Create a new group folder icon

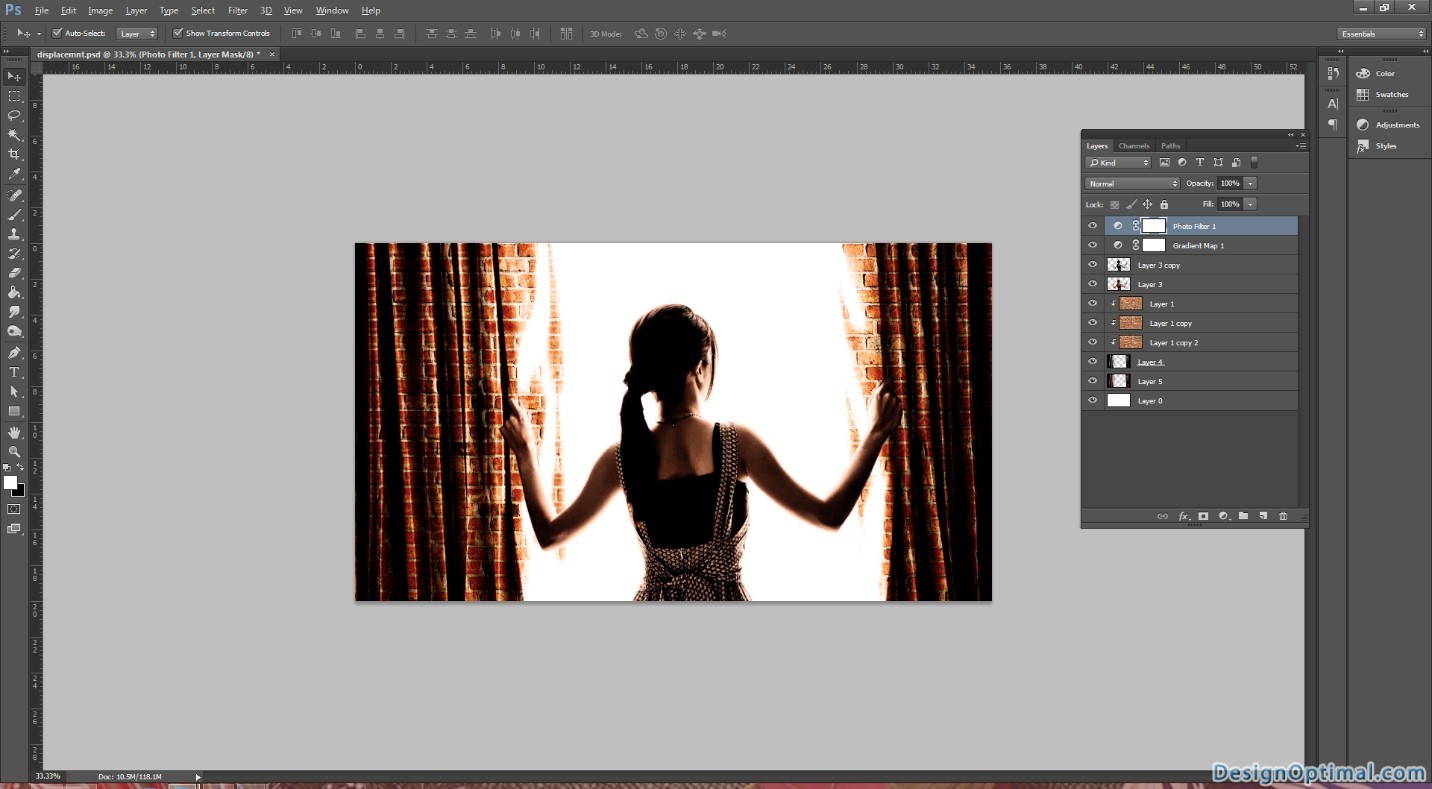(x=1243, y=516)
